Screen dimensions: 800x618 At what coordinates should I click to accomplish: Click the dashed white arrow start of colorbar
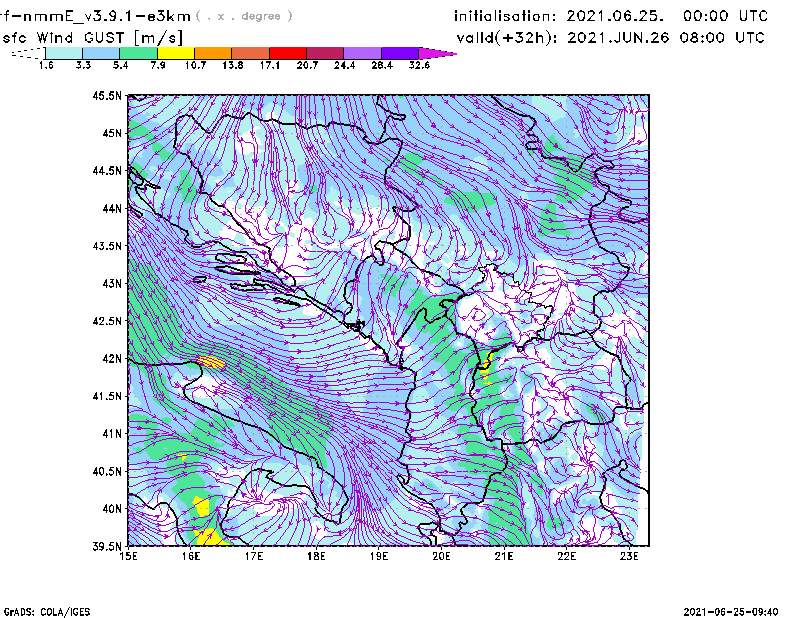point(28,53)
